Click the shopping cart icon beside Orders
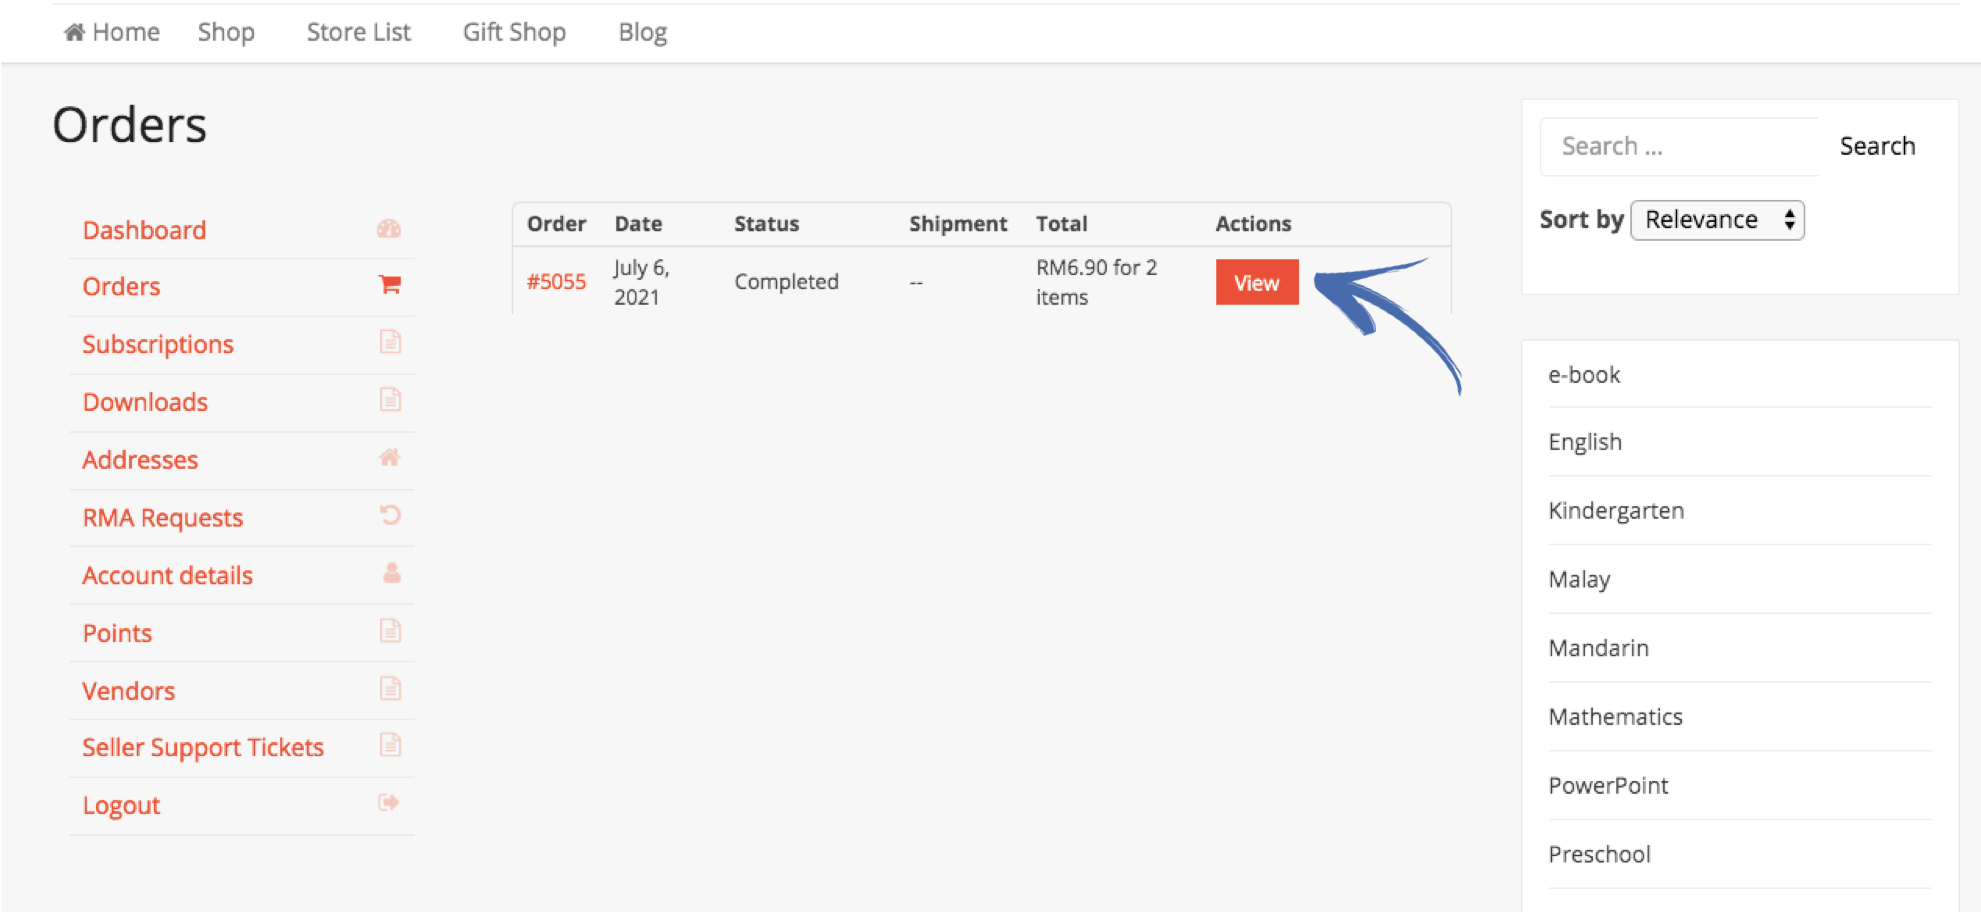 pyautogui.click(x=389, y=285)
